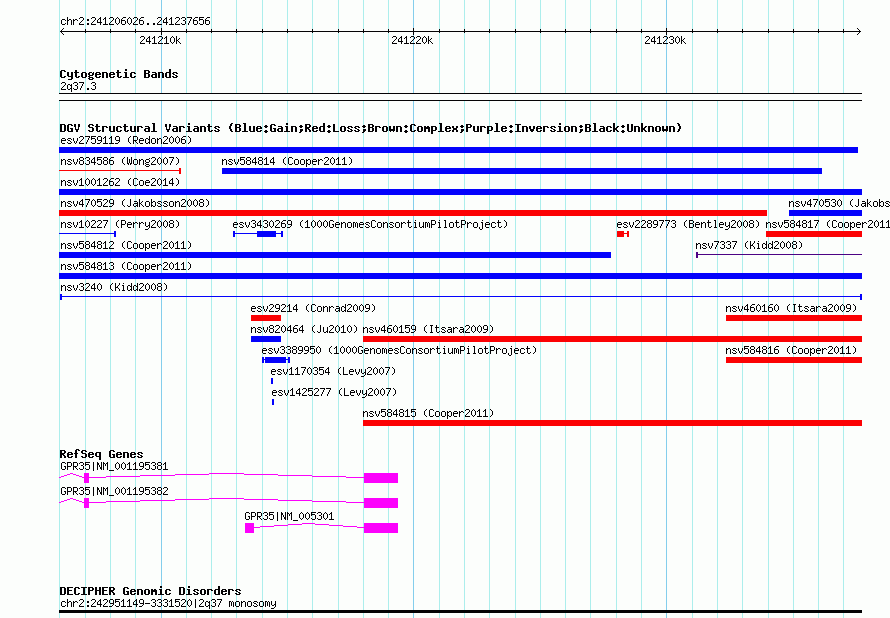Click the esv2759119 (Redon2006) variant label
The width and height of the screenshot is (890, 618).
(126, 140)
